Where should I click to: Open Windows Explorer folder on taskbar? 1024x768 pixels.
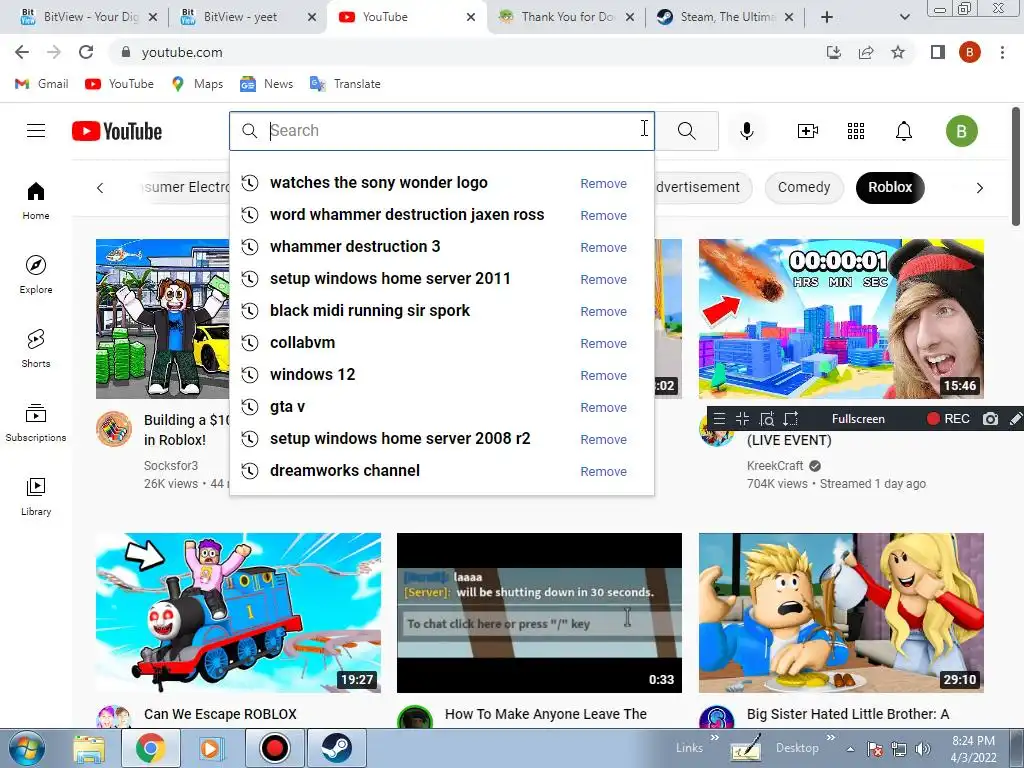[89, 749]
